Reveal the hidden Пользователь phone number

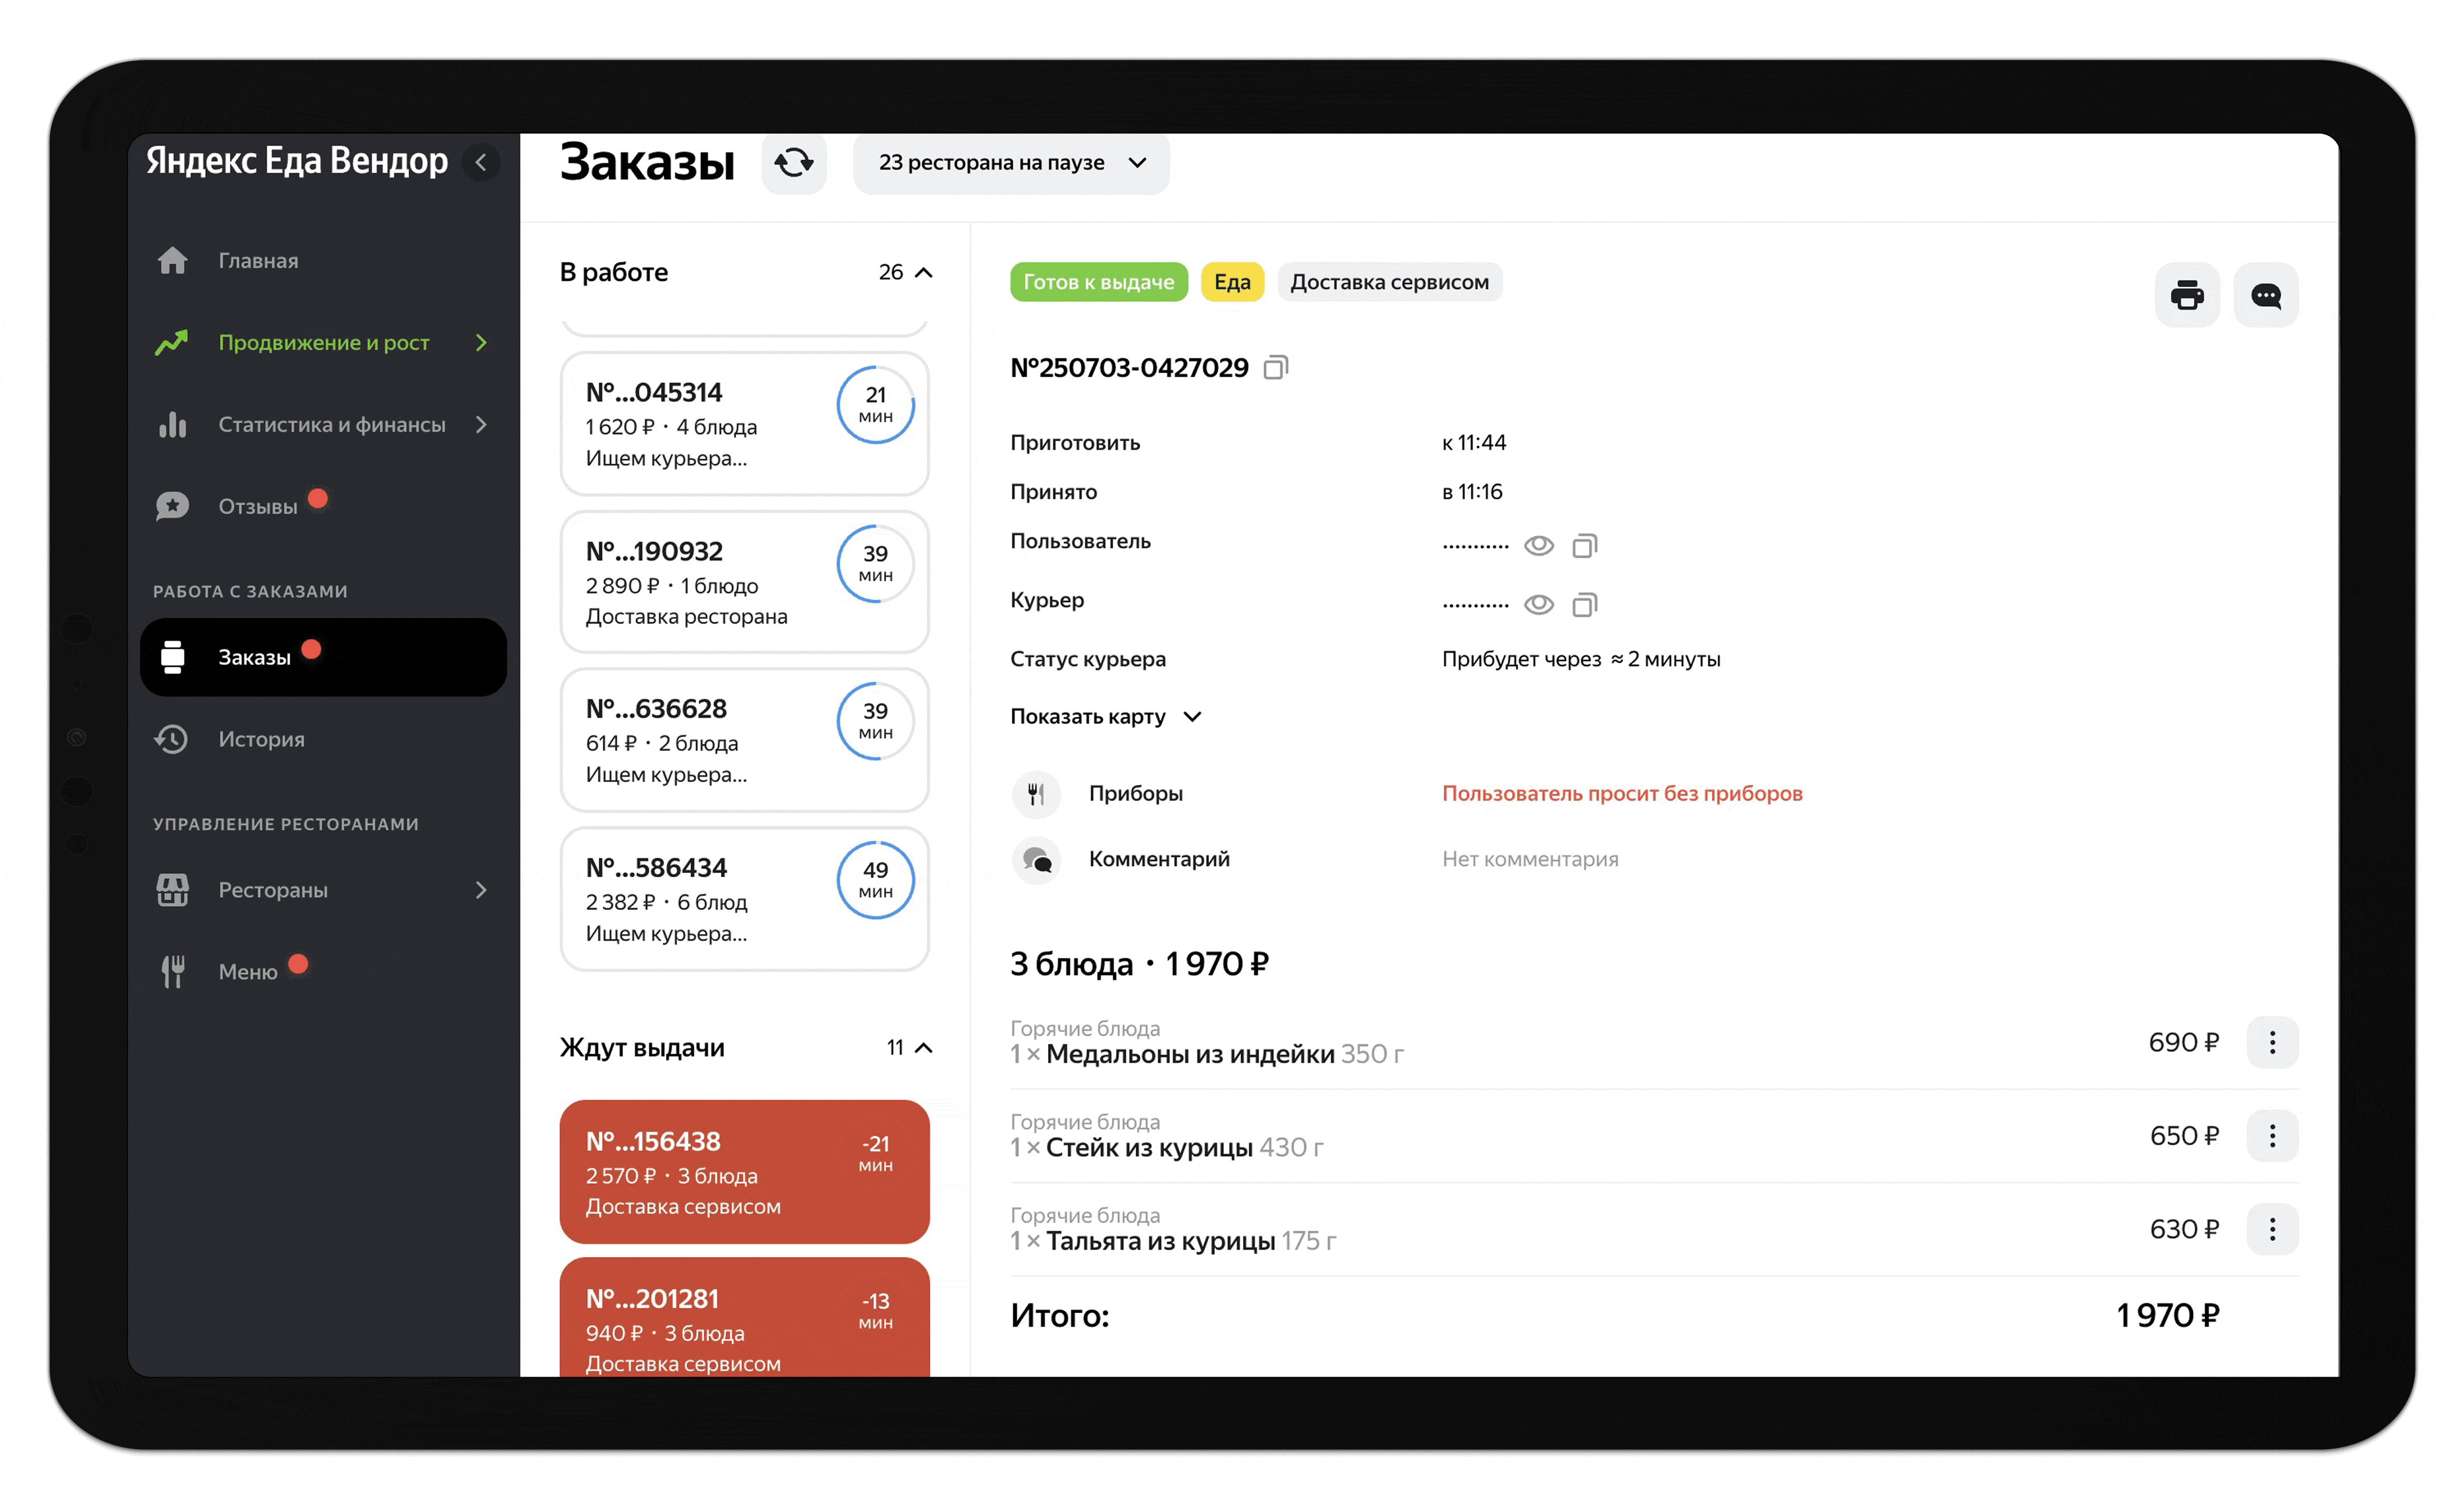click(x=1538, y=546)
